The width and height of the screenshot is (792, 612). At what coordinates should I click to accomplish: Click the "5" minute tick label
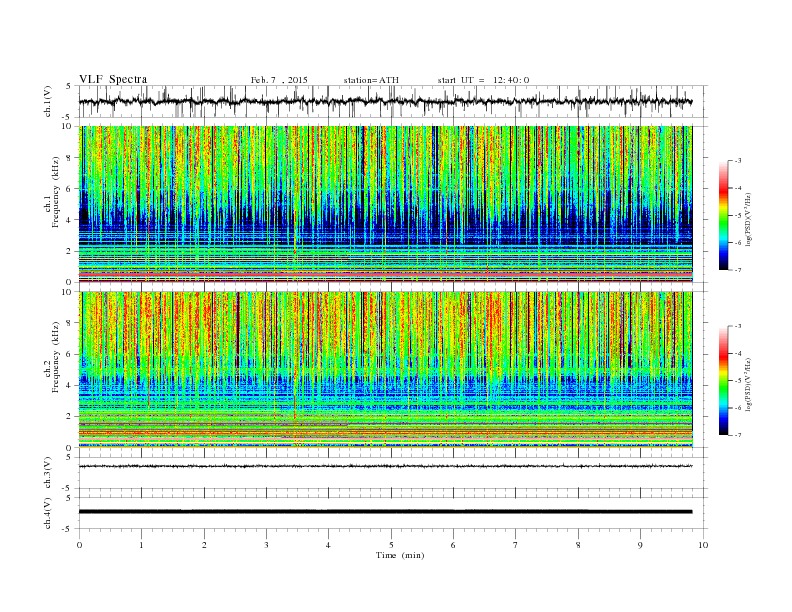pyautogui.click(x=391, y=545)
